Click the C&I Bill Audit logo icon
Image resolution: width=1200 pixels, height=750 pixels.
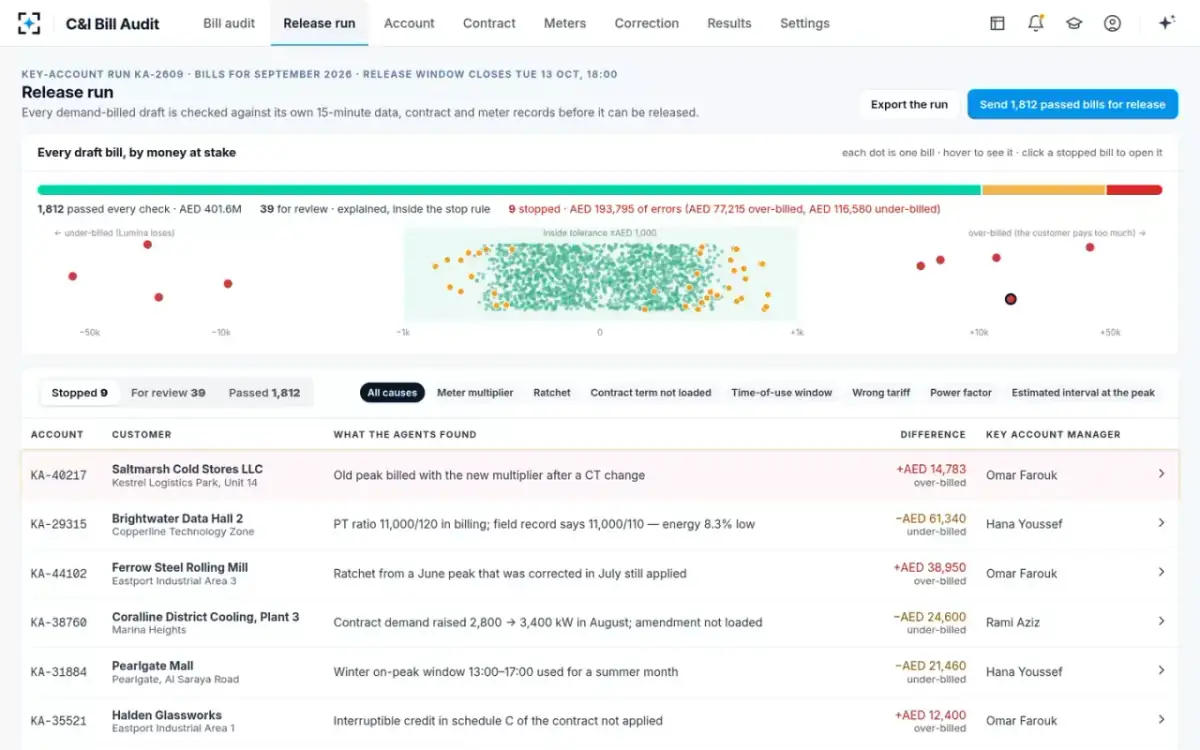point(30,23)
